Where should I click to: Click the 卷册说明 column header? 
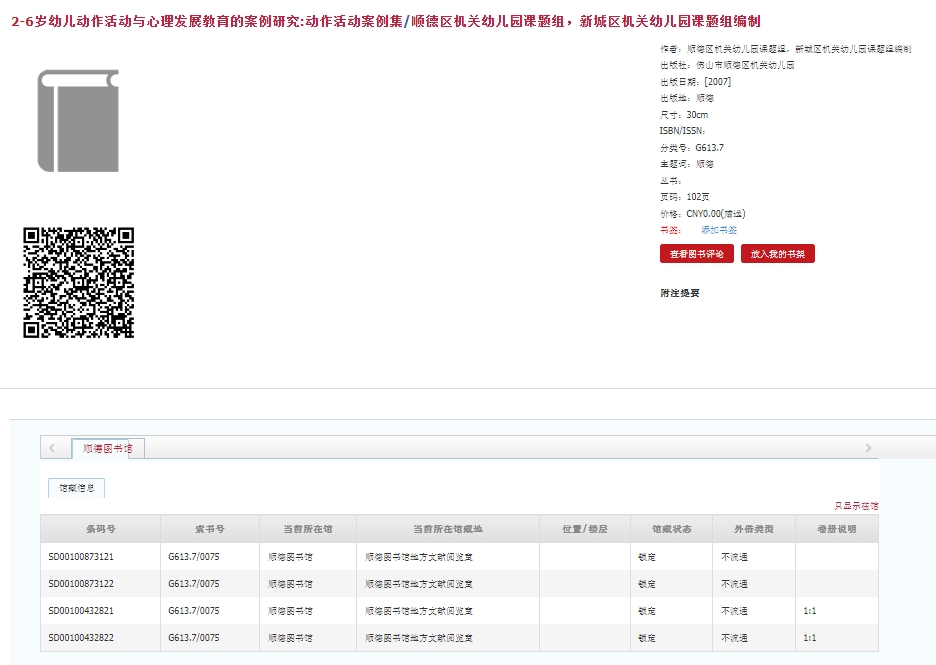(x=836, y=529)
